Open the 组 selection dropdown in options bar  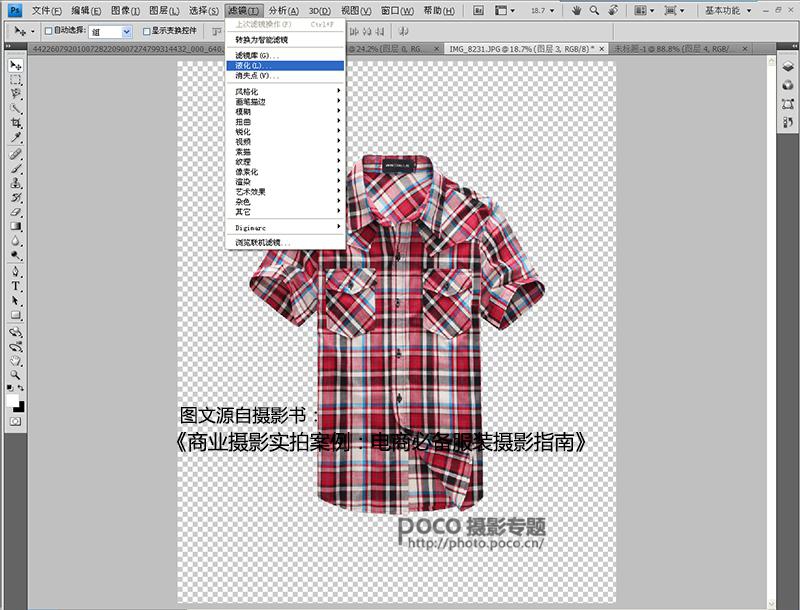point(125,31)
